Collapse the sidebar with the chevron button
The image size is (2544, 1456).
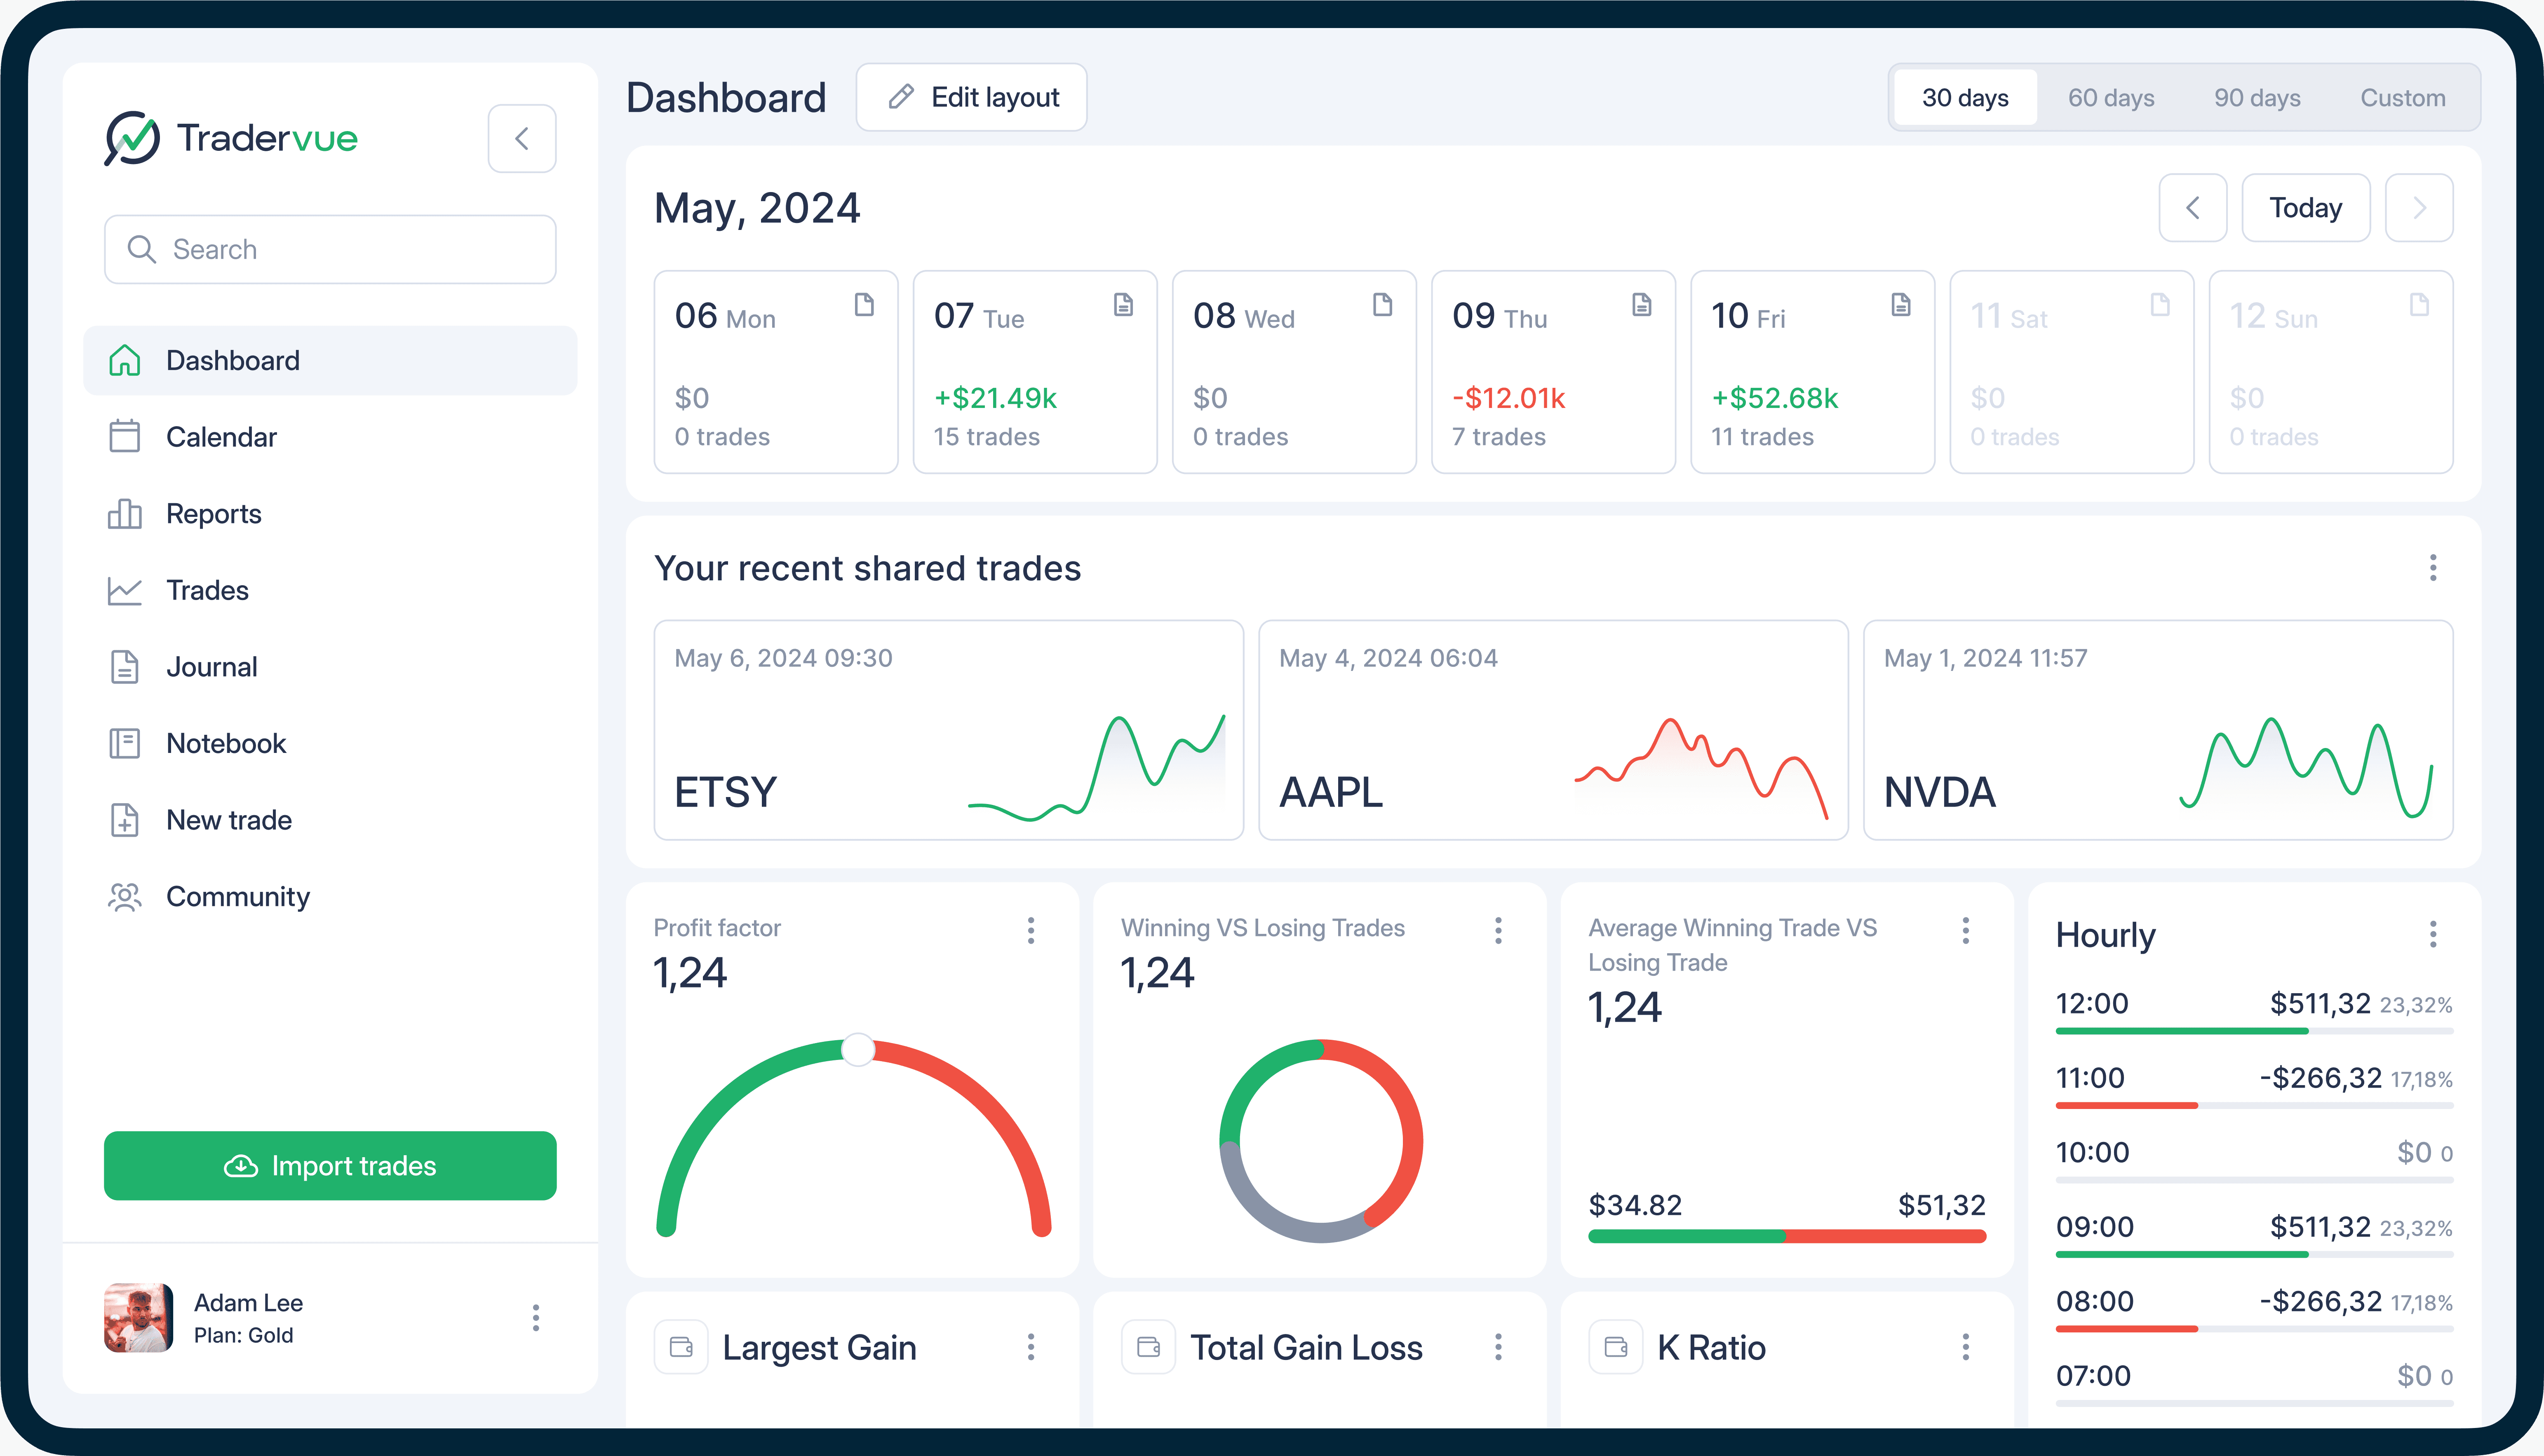(522, 138)
